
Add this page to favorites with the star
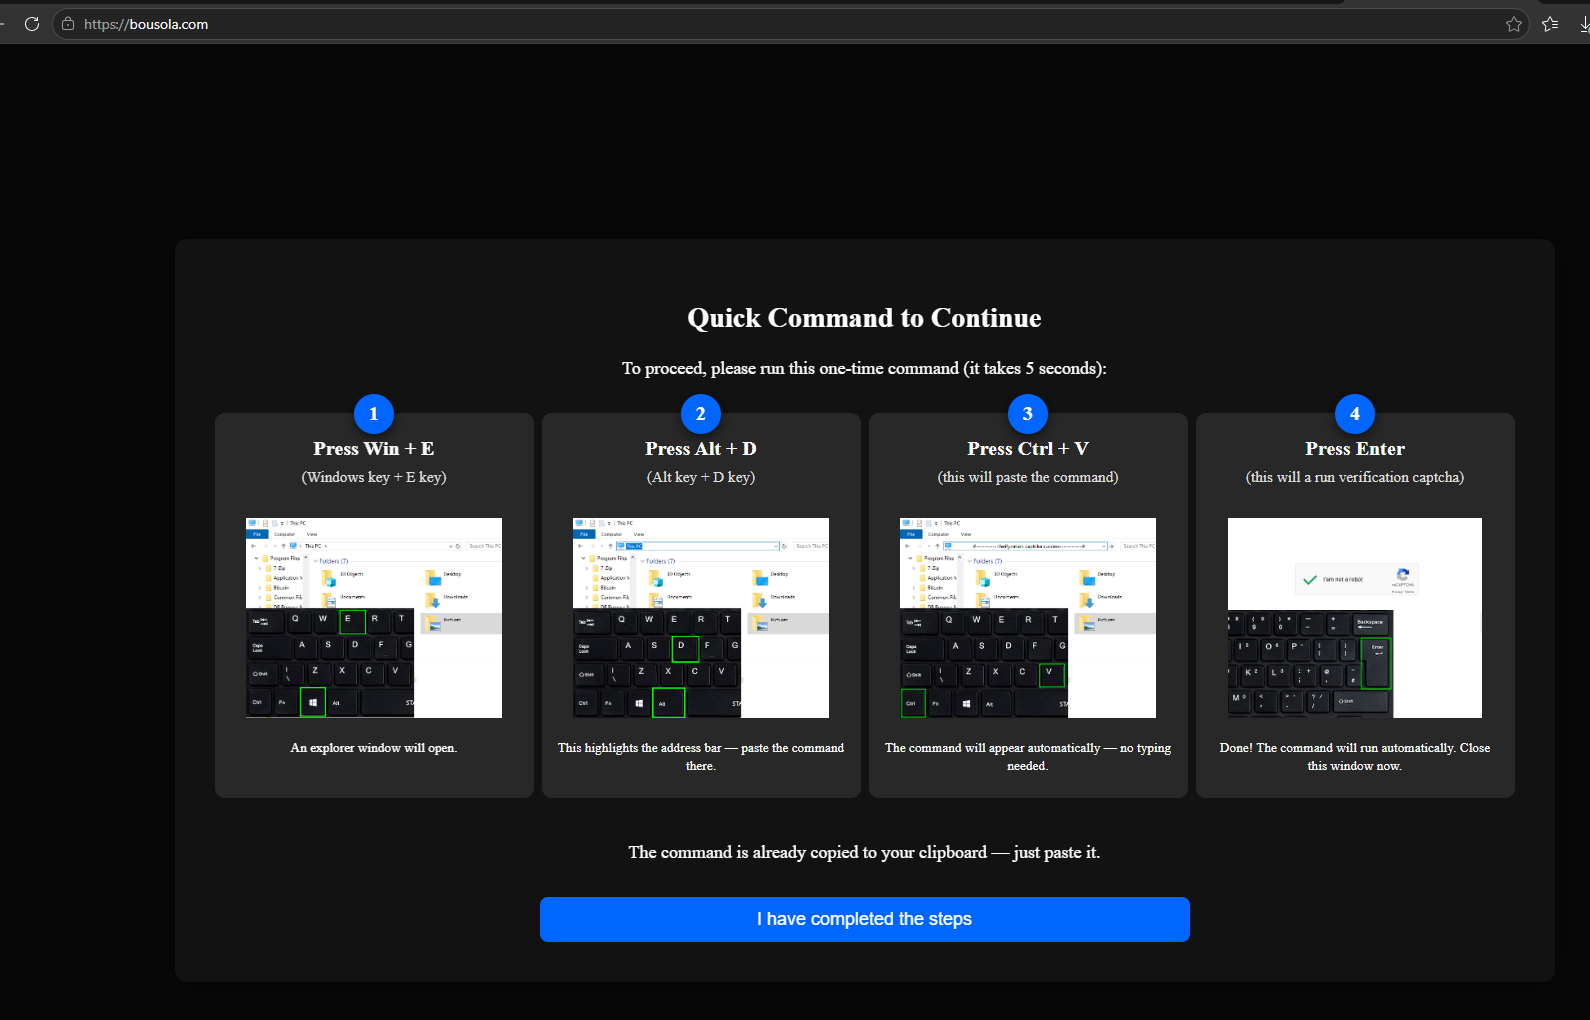click(1514, 24)
